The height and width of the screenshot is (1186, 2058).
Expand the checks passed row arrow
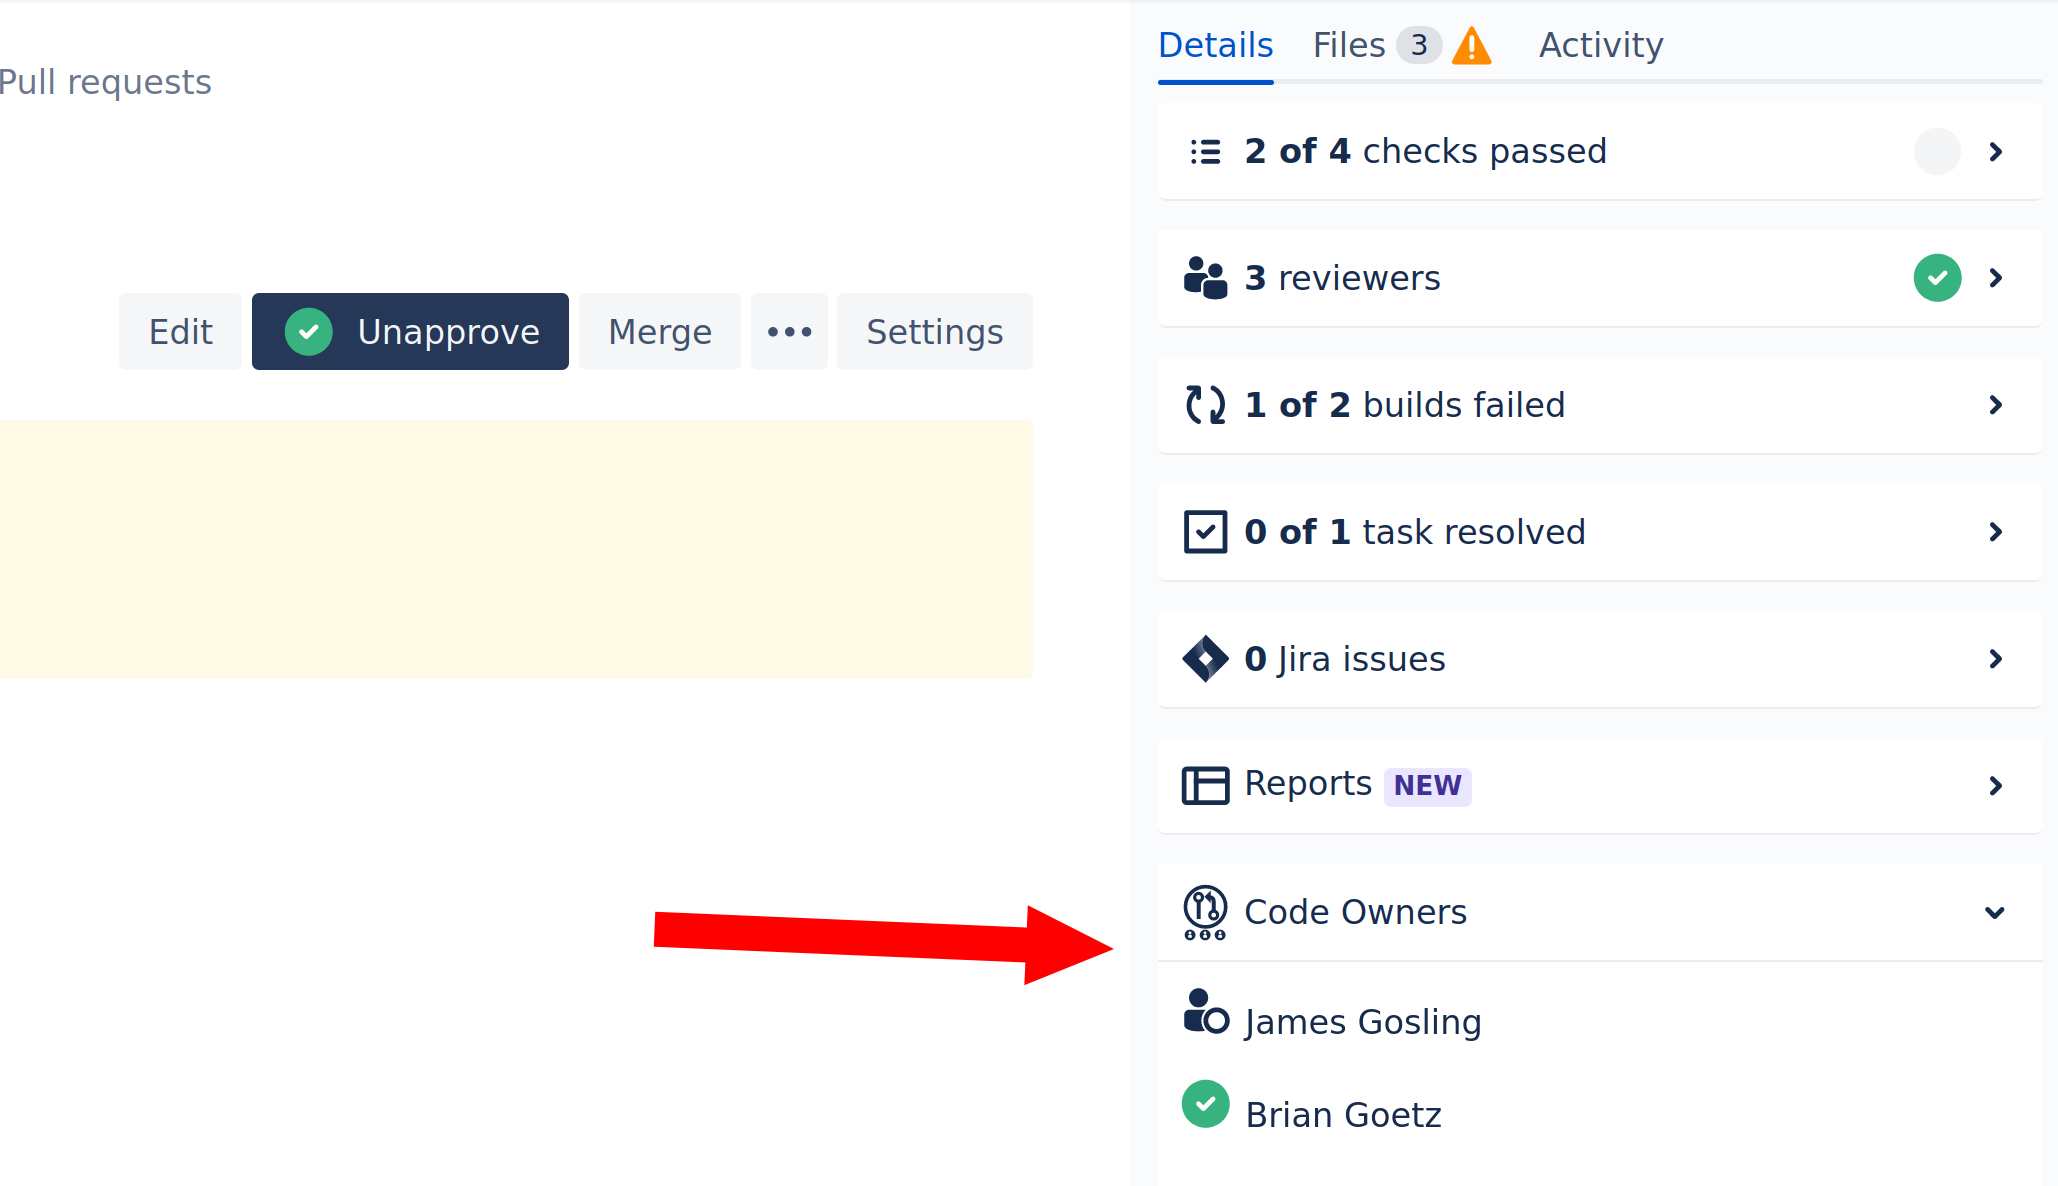point(1995,152)
